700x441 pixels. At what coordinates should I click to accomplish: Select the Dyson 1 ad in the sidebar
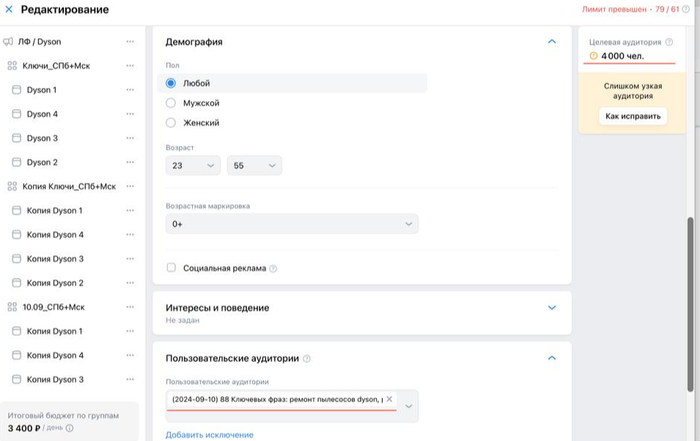pos(41,90)
